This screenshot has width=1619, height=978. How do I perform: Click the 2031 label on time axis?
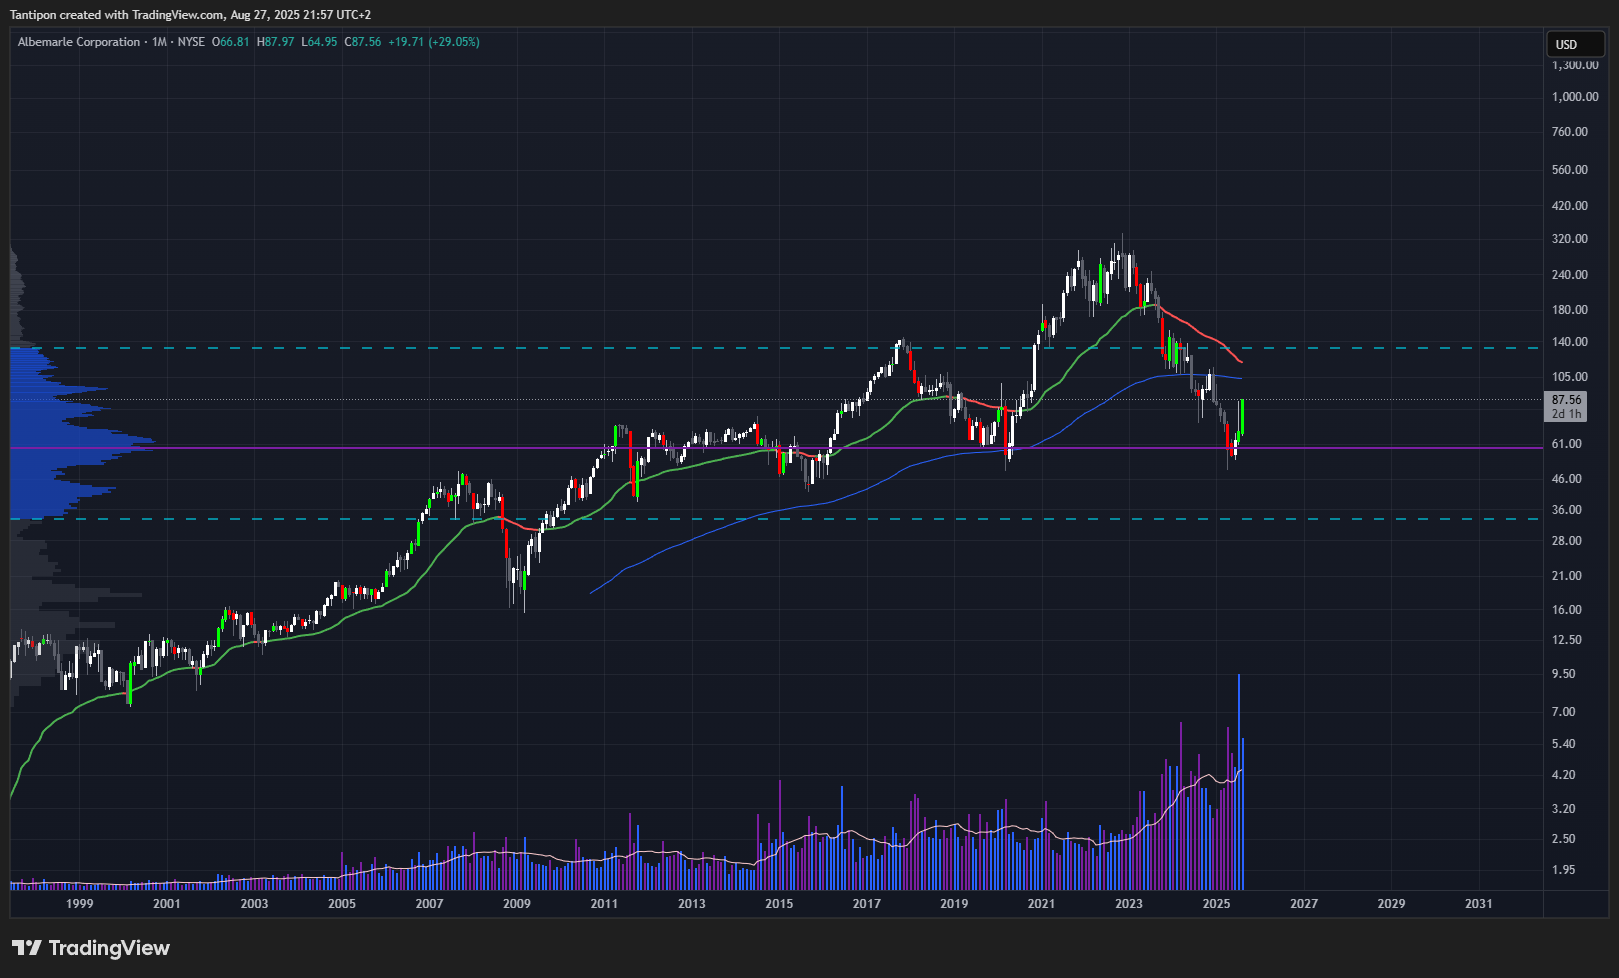[1478, 904]
